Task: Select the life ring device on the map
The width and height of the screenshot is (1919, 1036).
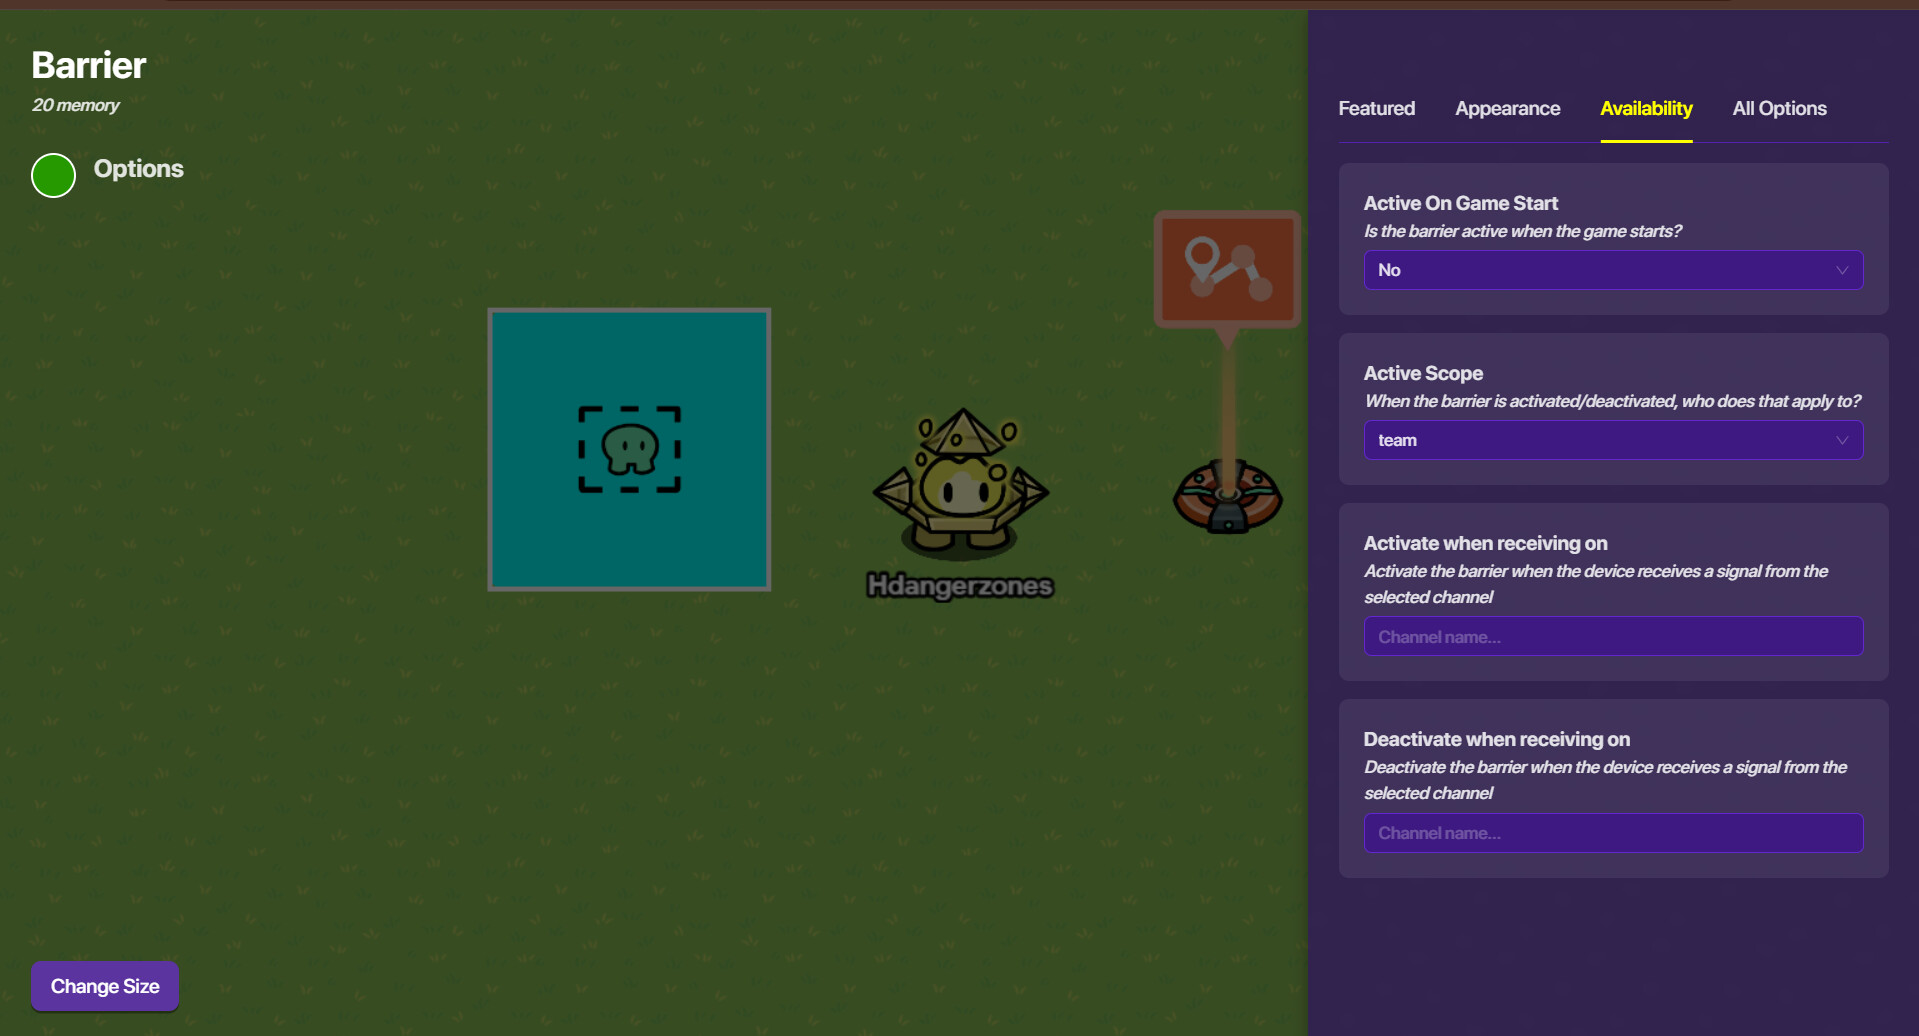Action: tap(1227, 496)
